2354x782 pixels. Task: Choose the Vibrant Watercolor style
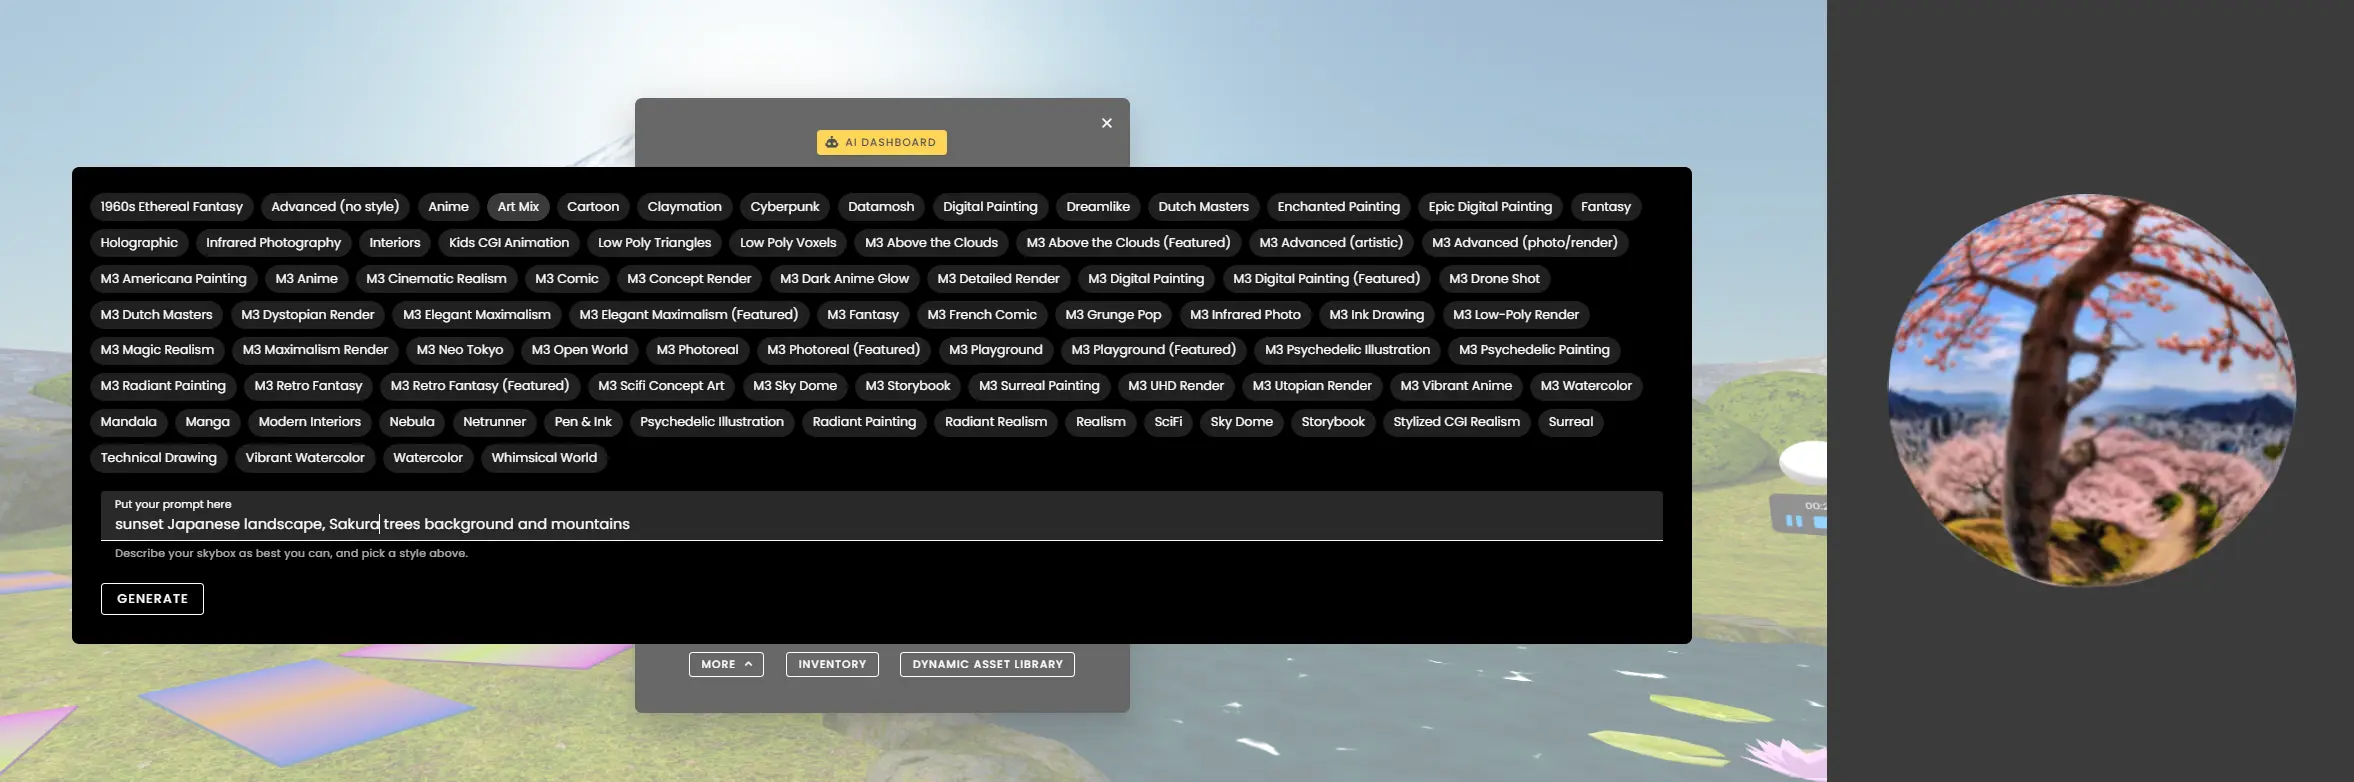click(305, 458)
